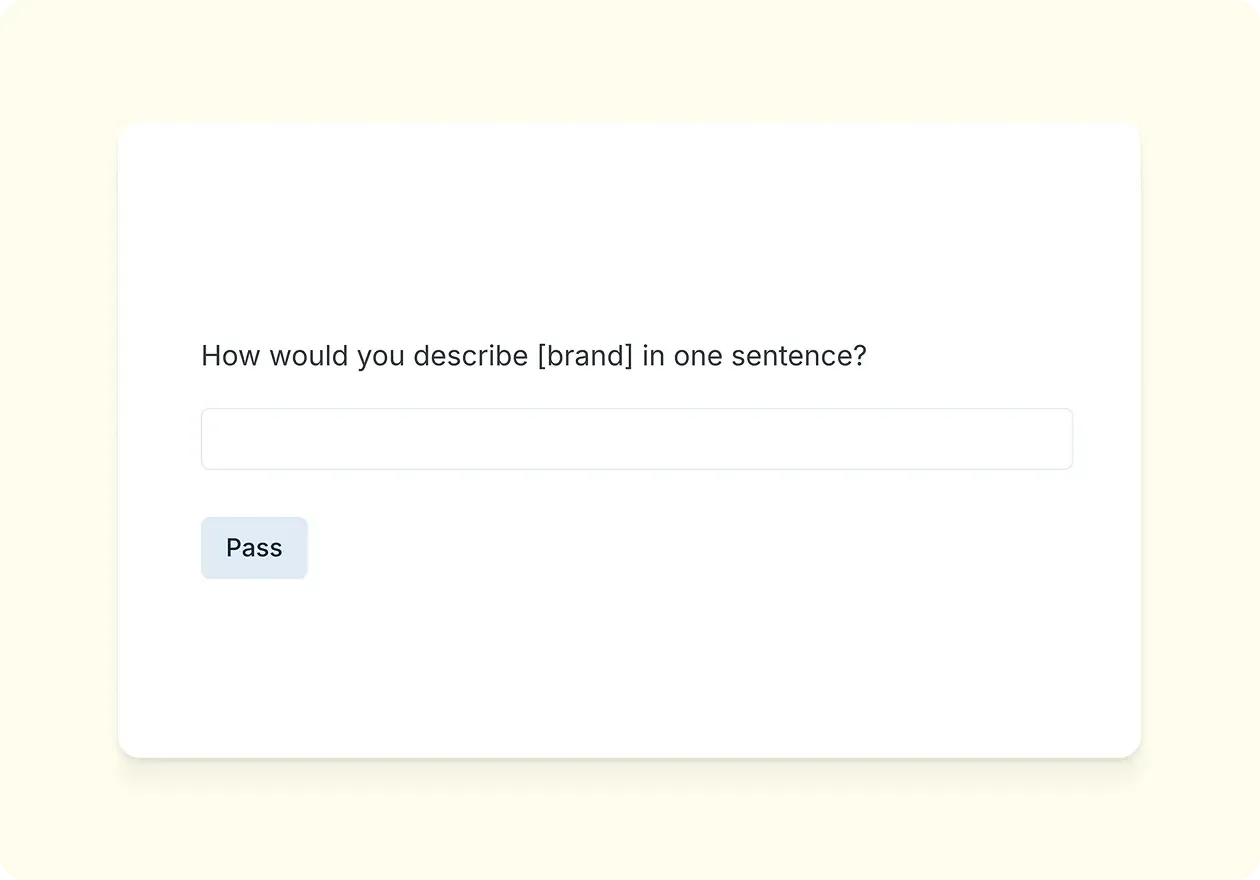Click the rounded text box border
Viewport: 1260px width, 880px height.
coord(636,410)
